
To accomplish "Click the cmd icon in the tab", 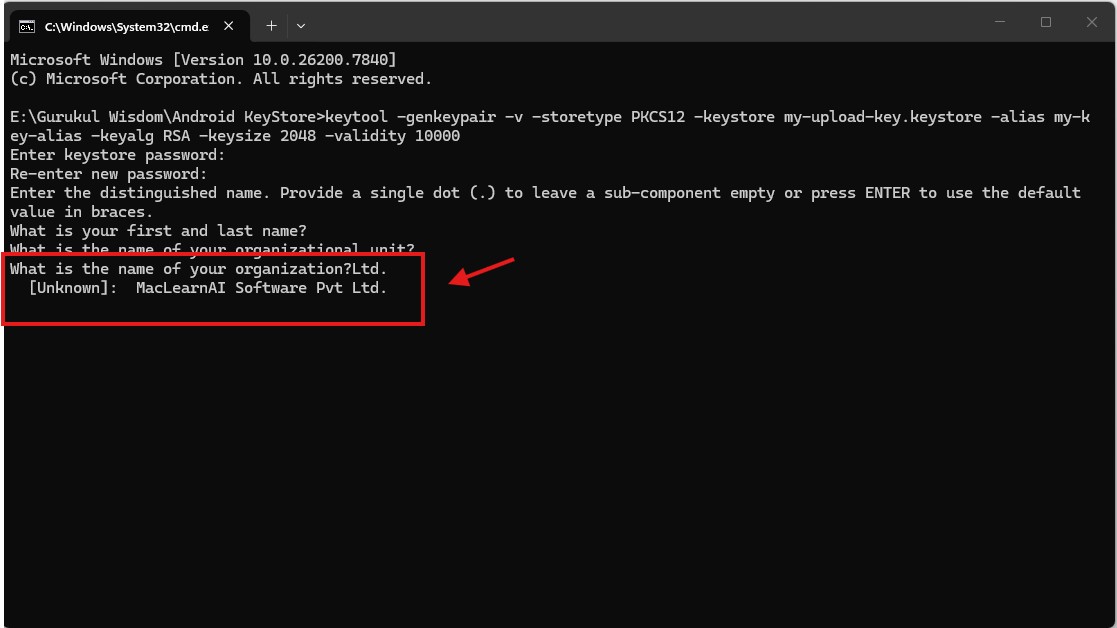I will pos(28,26).
